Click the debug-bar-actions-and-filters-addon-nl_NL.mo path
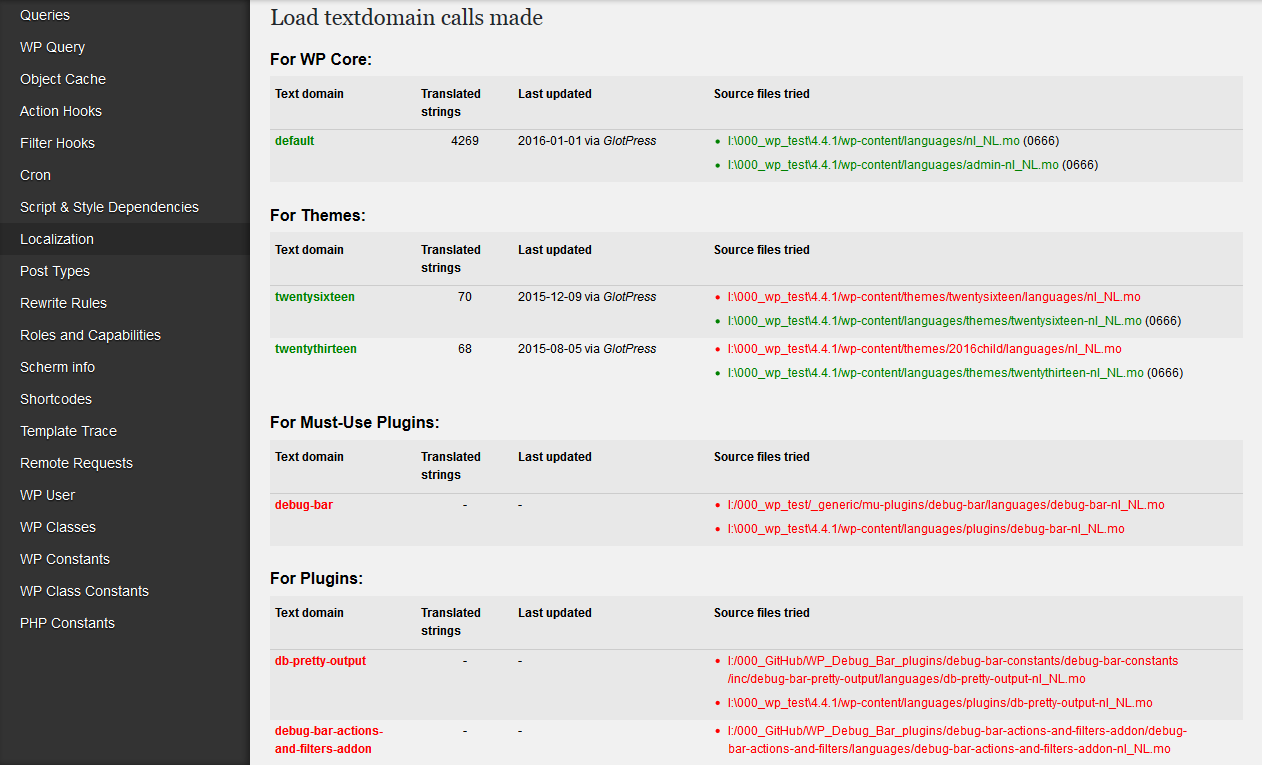Image resolution: width=1262 pixels, height=765 pixels. 957,740
